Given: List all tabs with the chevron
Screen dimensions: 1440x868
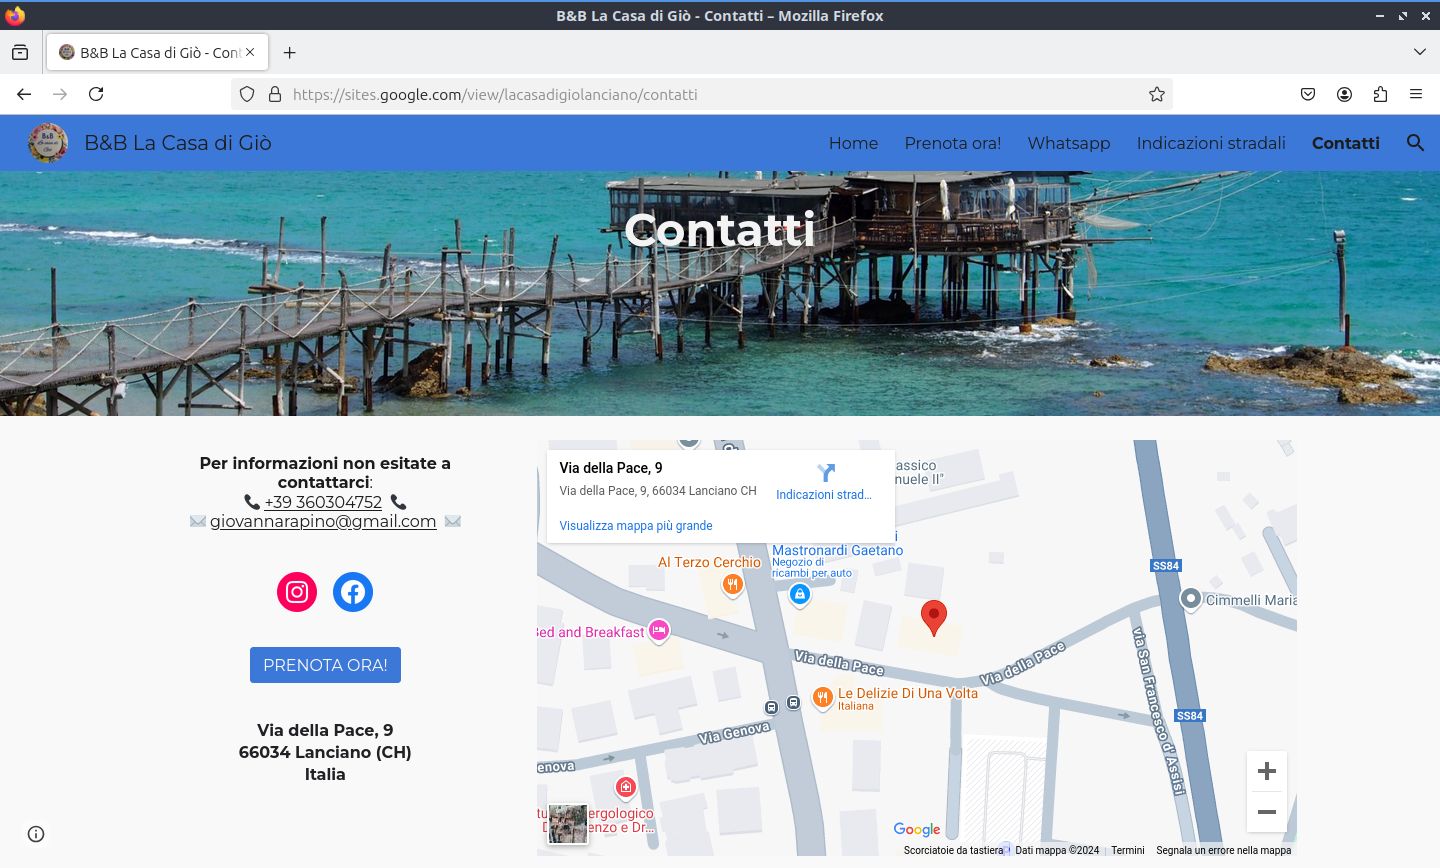Looking at the screenshot, I should coord(1420,52).
